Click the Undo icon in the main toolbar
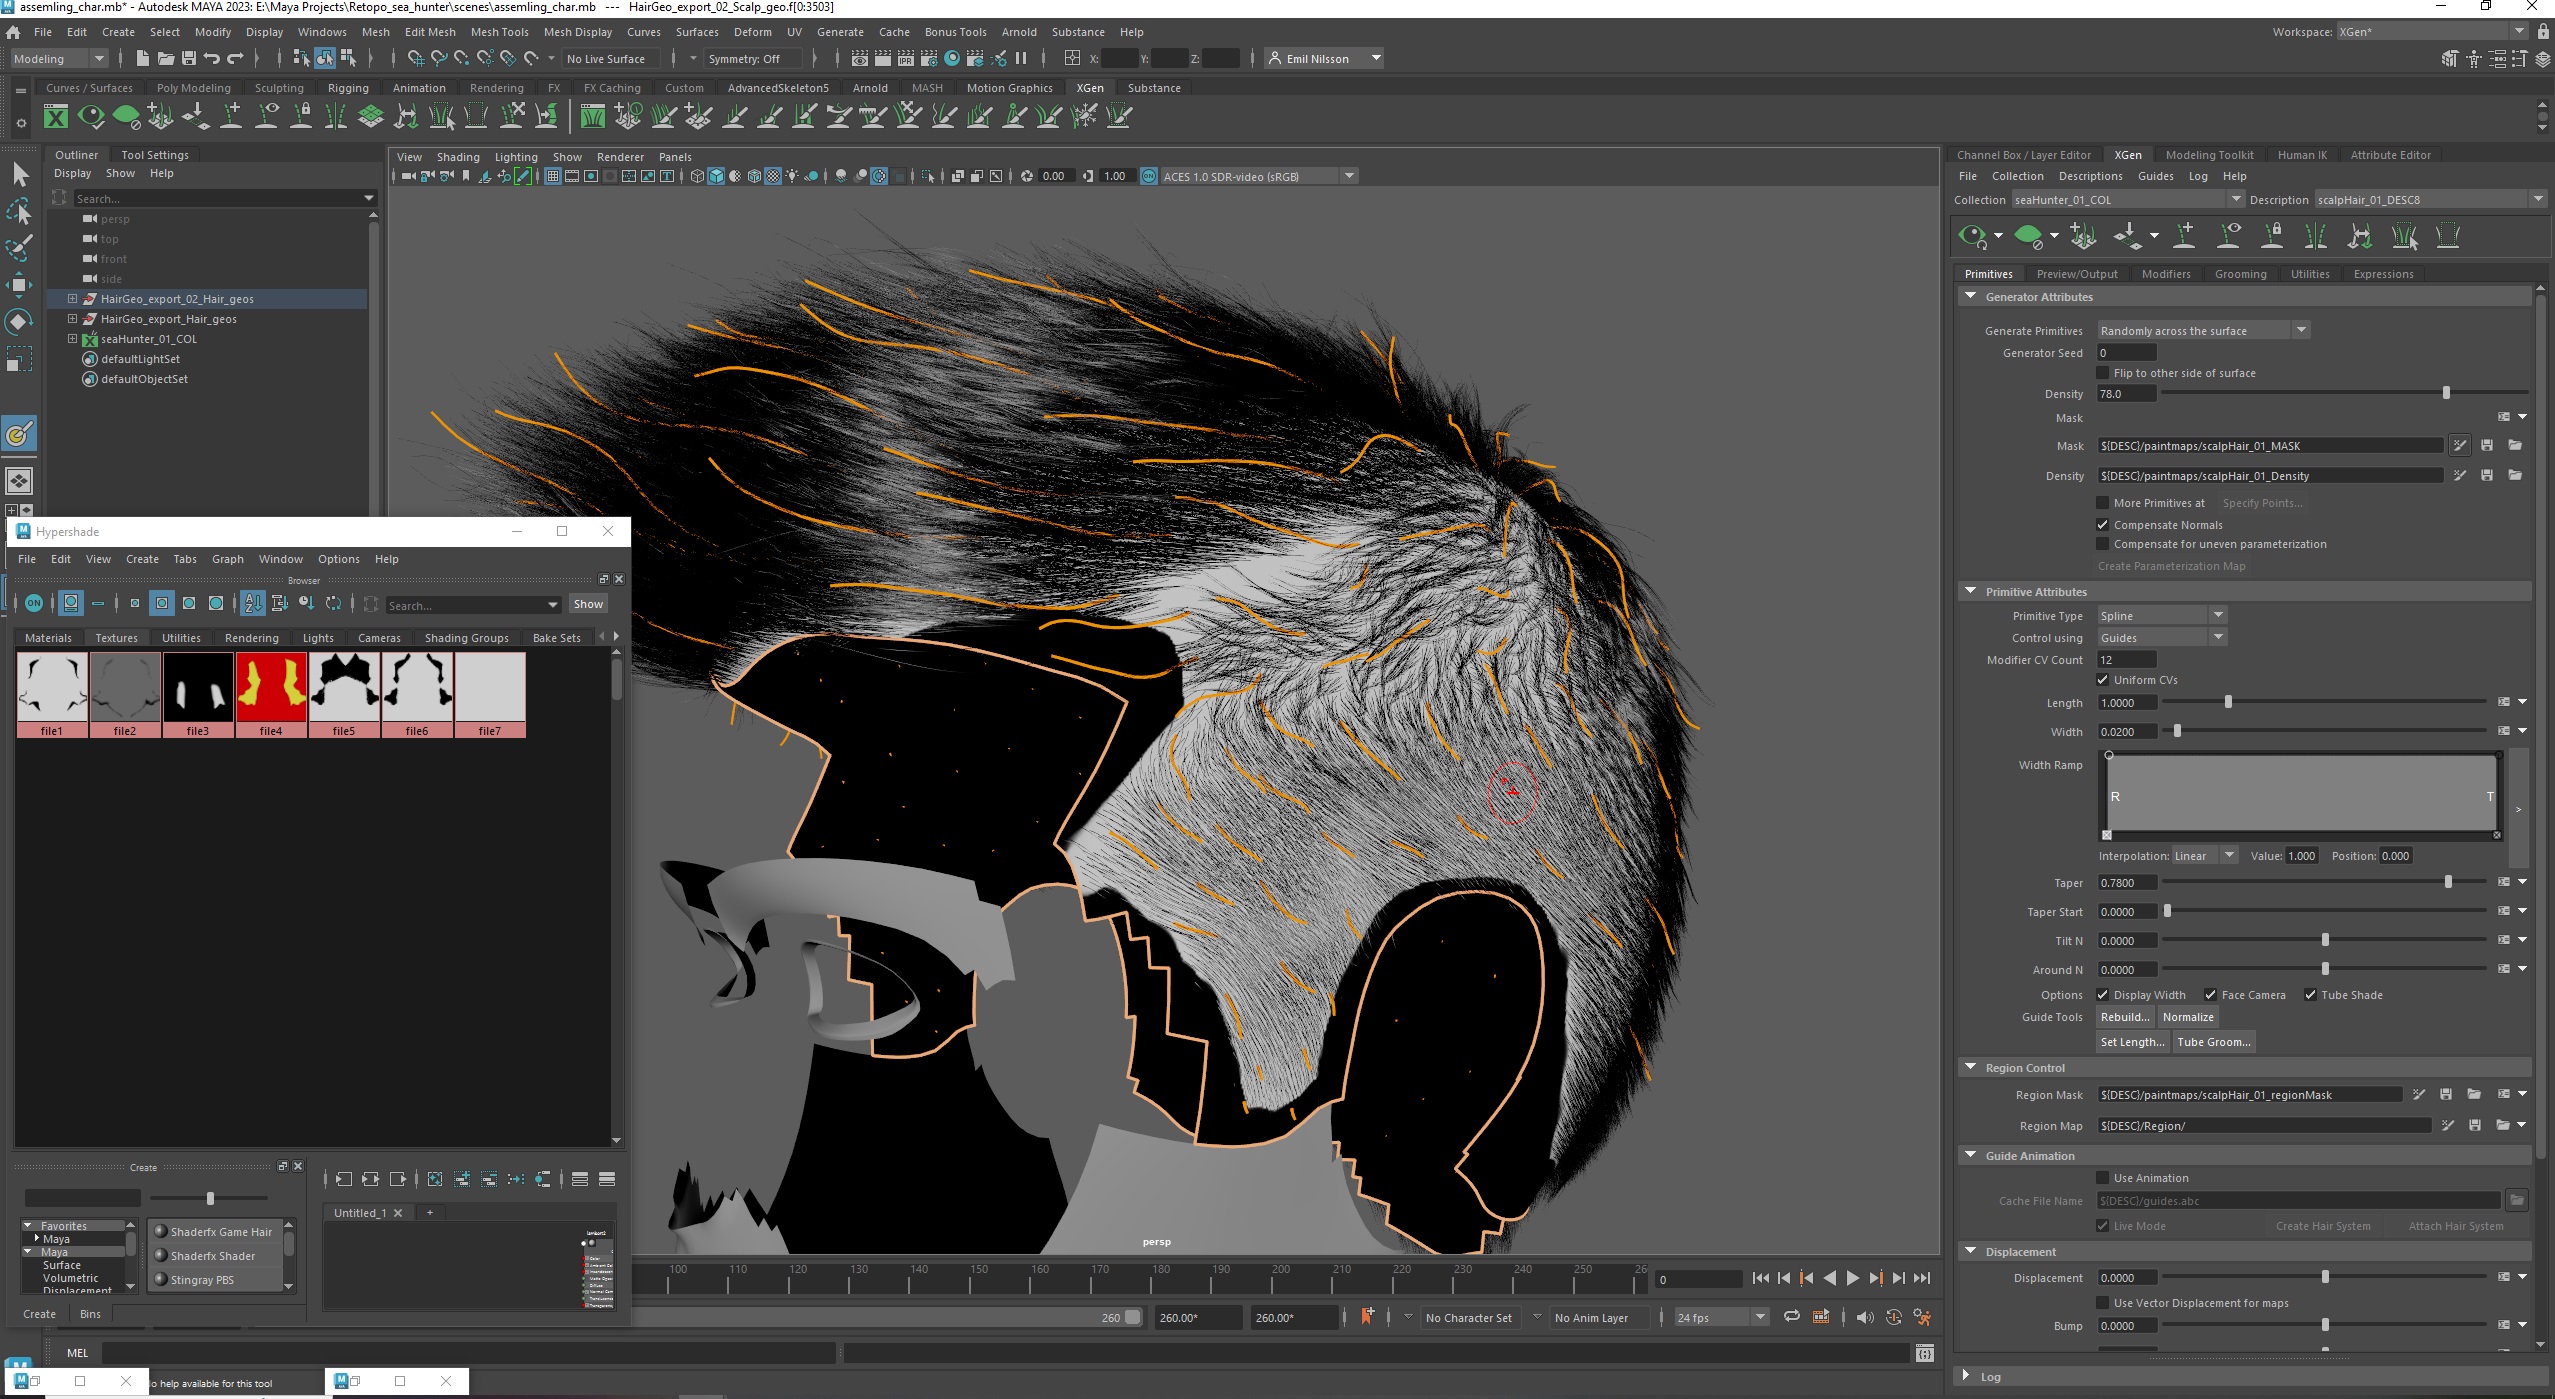This screenshot has height=1399, width=2555. [x=211, y=58]
